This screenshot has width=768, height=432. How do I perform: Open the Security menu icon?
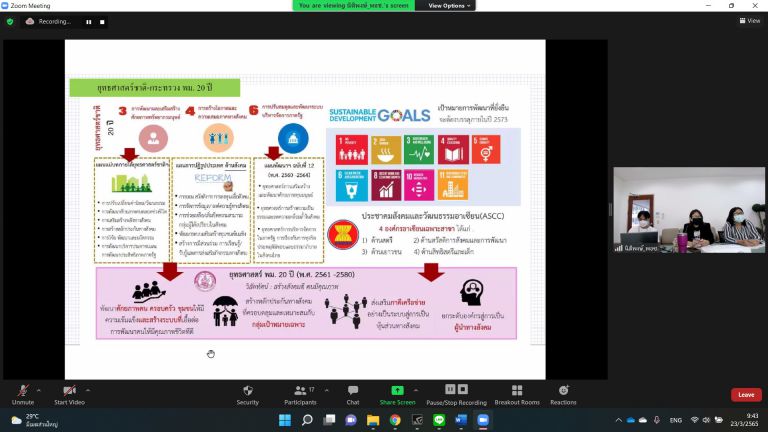247,391
